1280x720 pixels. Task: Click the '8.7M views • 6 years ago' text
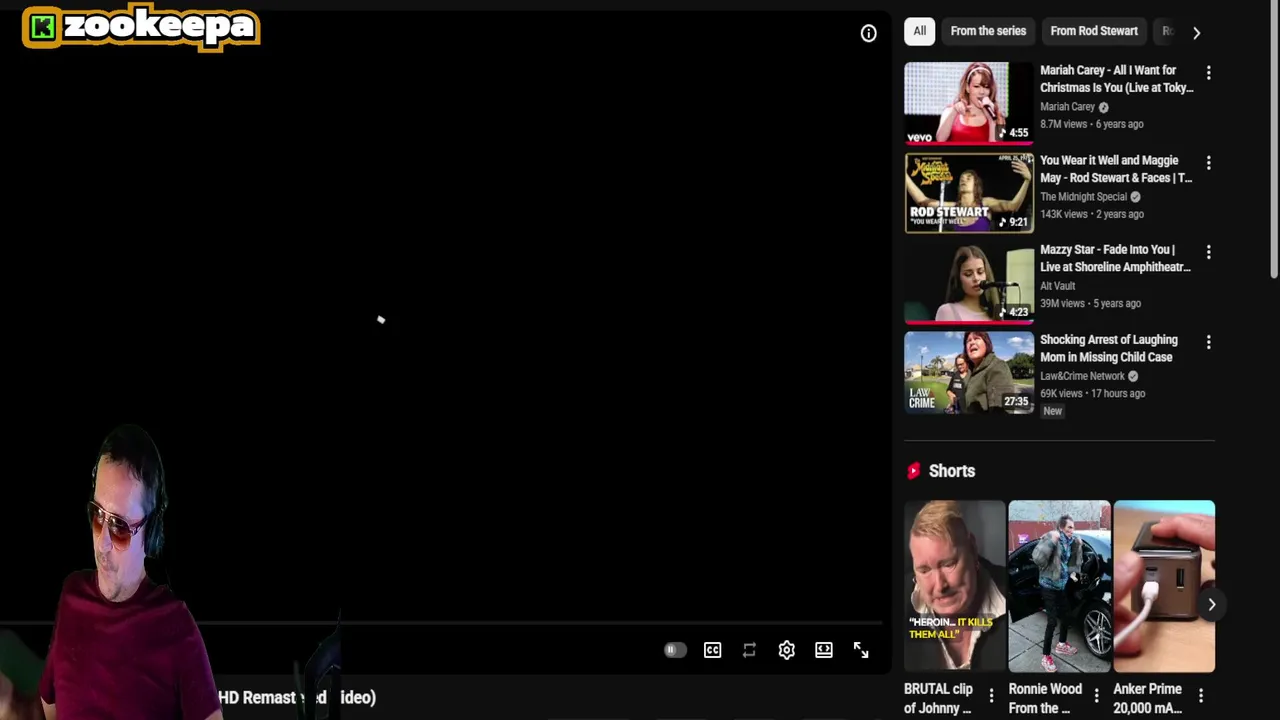coord(1091,124)
